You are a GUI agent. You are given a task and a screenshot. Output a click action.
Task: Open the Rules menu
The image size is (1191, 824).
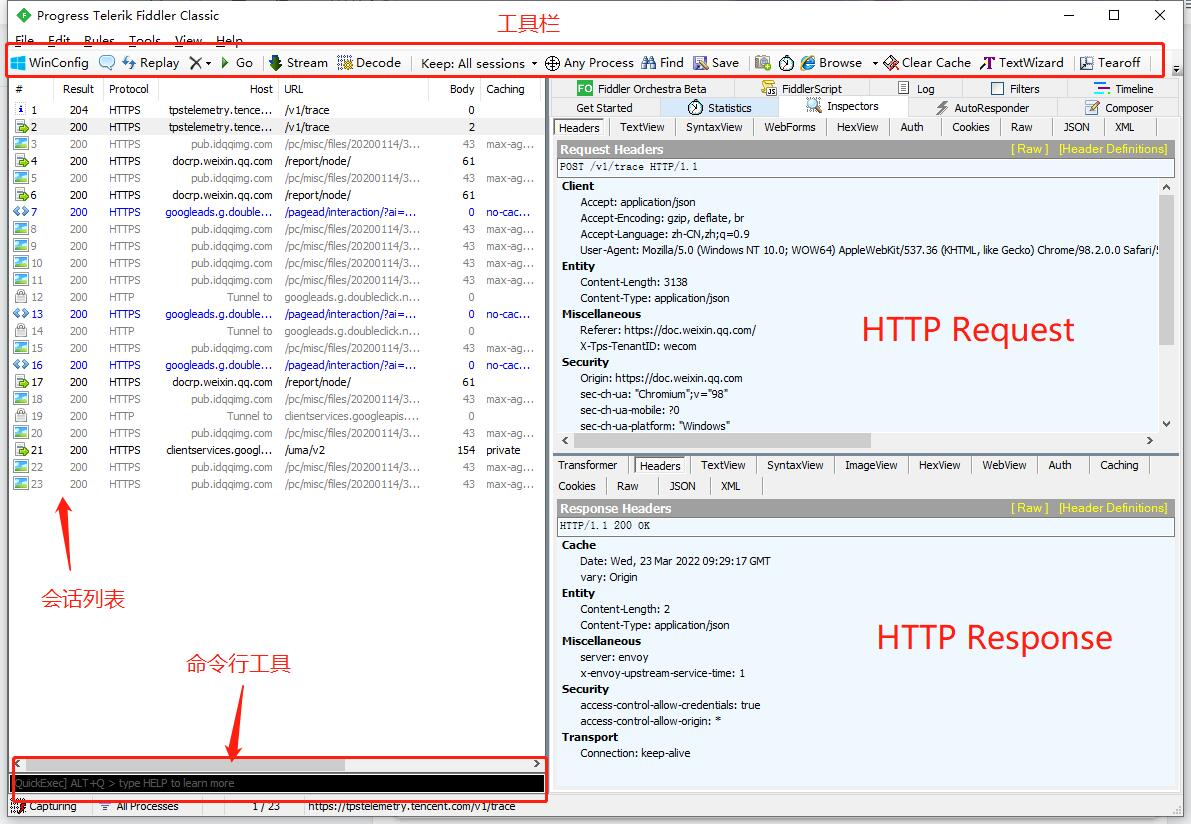point(100,39)
